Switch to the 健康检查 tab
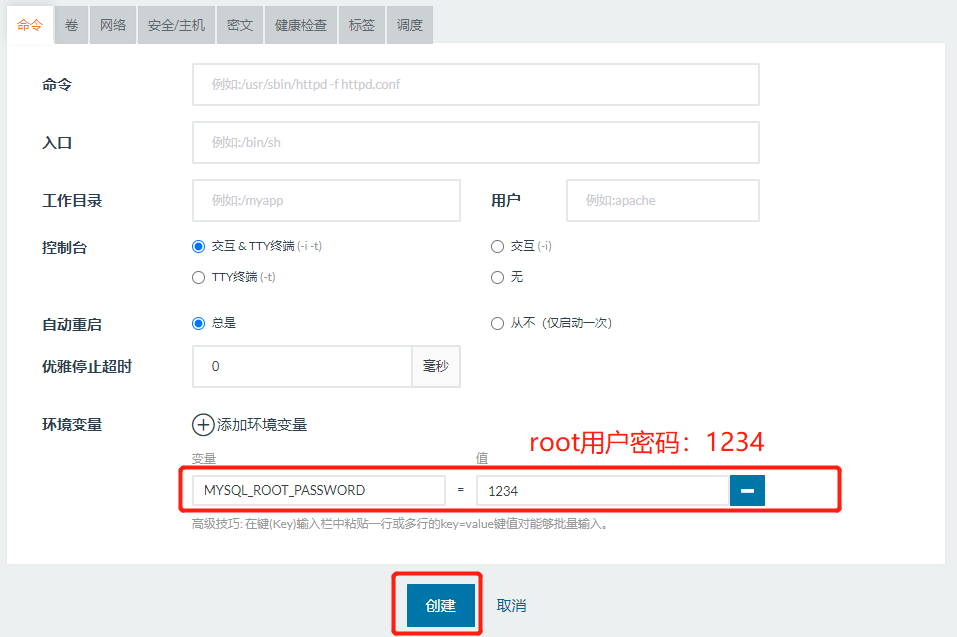Viewport: 957px width, 637px height. pyautogui.click(x=300, y=25)
